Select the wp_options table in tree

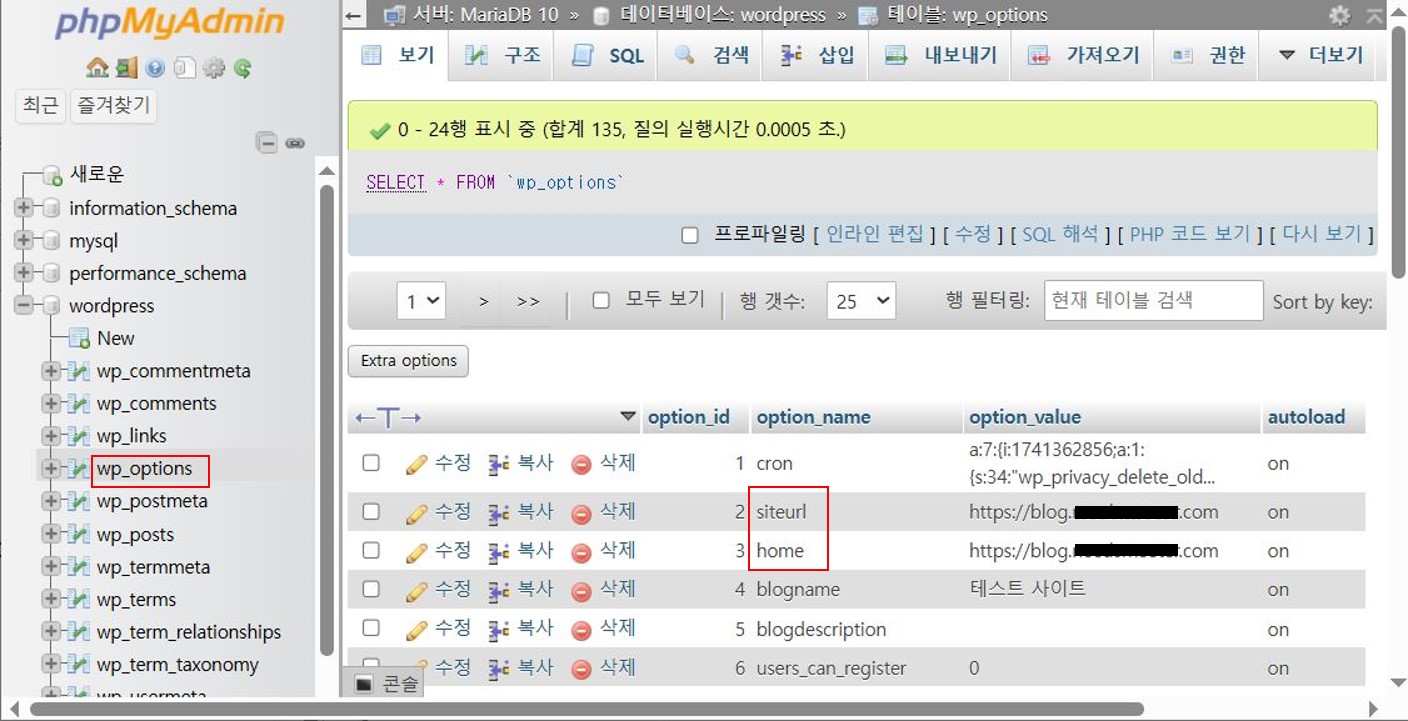pyautogui.click(x=144, y=469)
